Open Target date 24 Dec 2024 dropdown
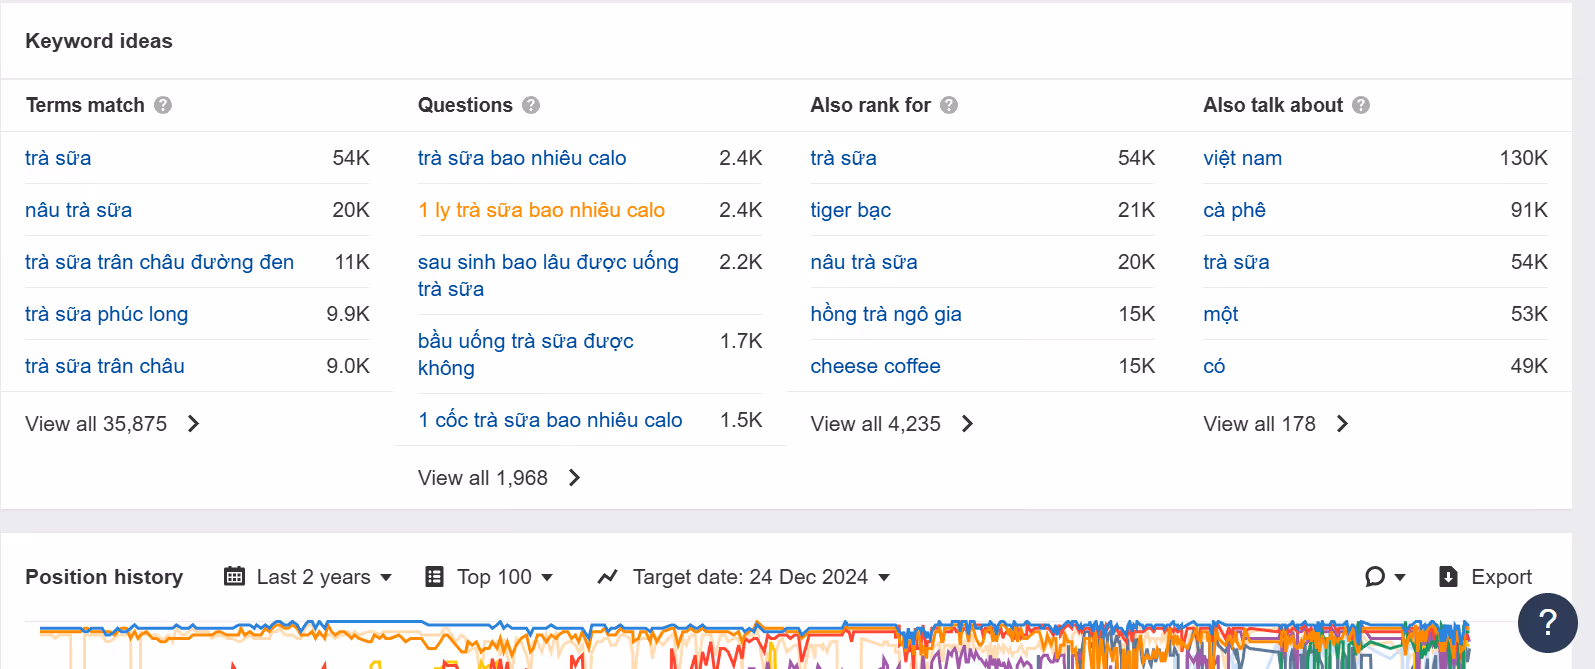This screenshot has width=1595, height=669. 743,577
